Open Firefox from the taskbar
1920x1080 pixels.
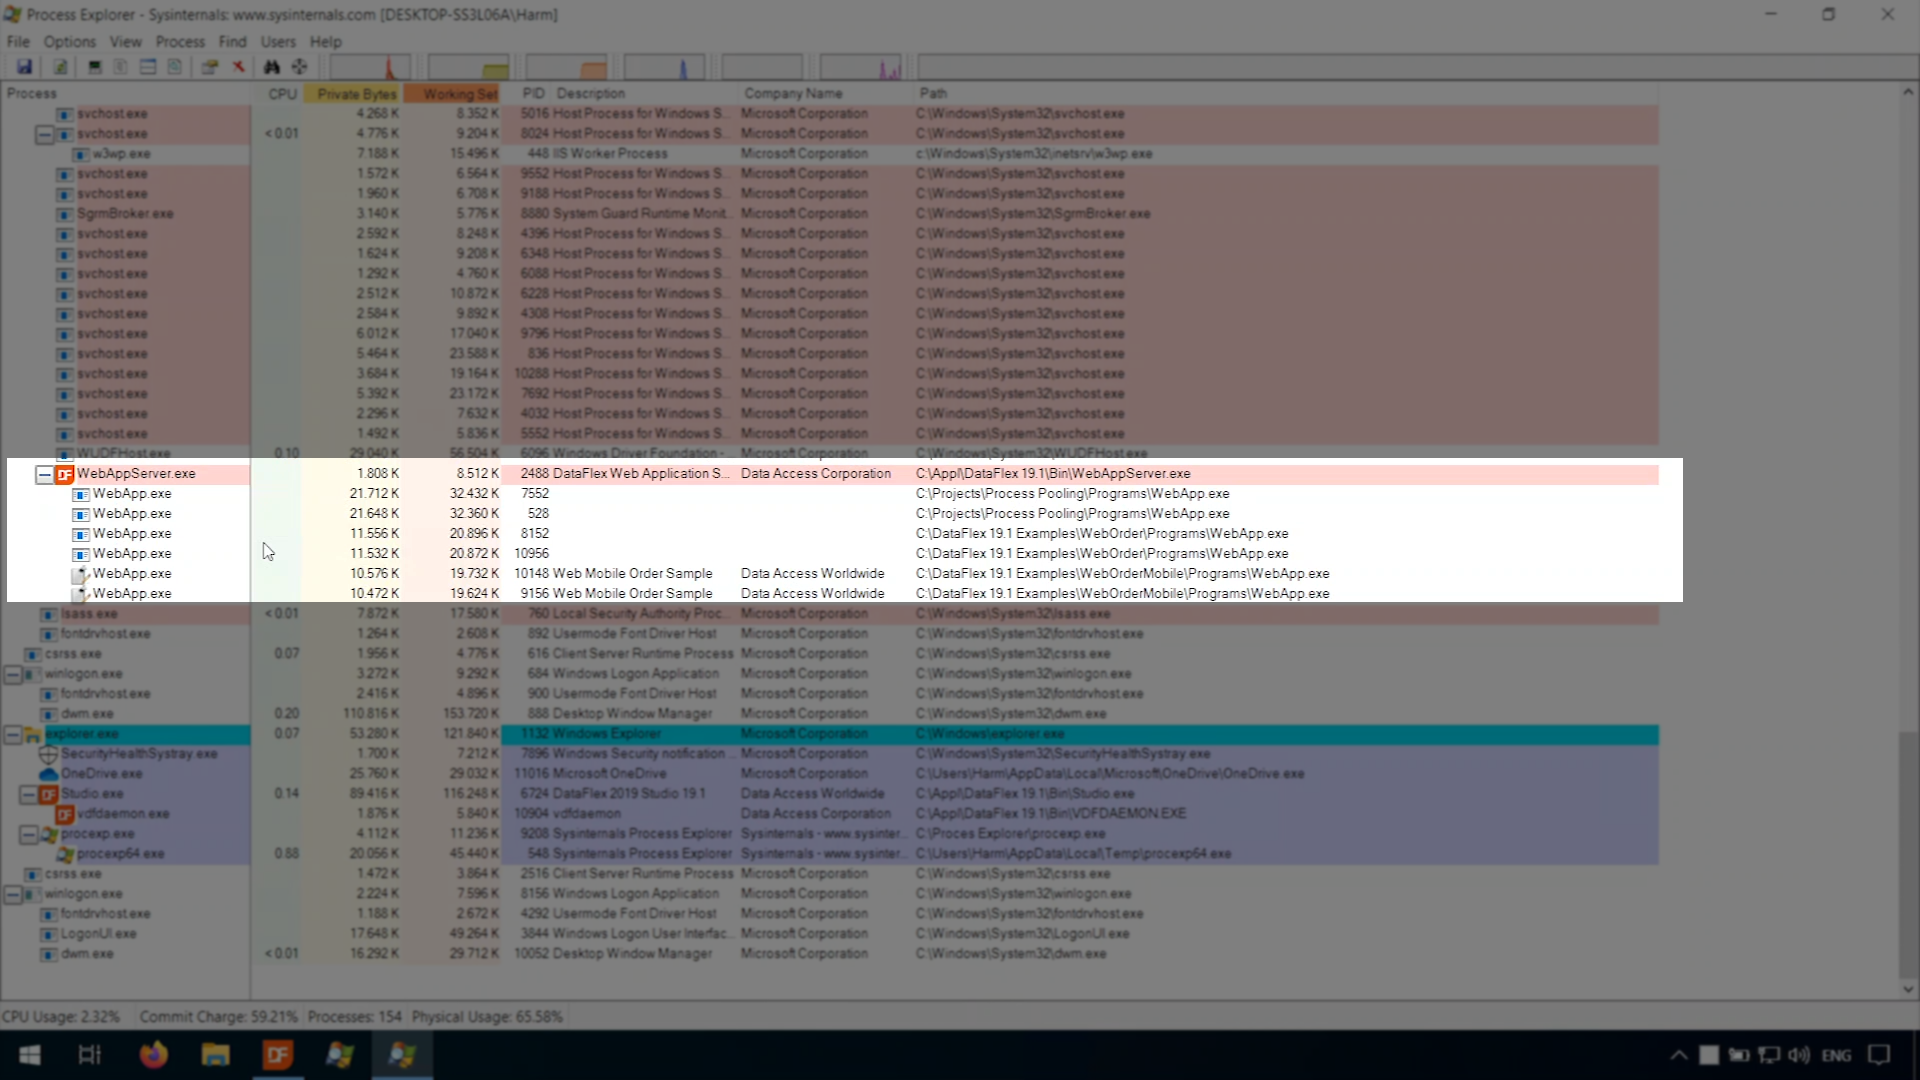tap(153, 1055)
